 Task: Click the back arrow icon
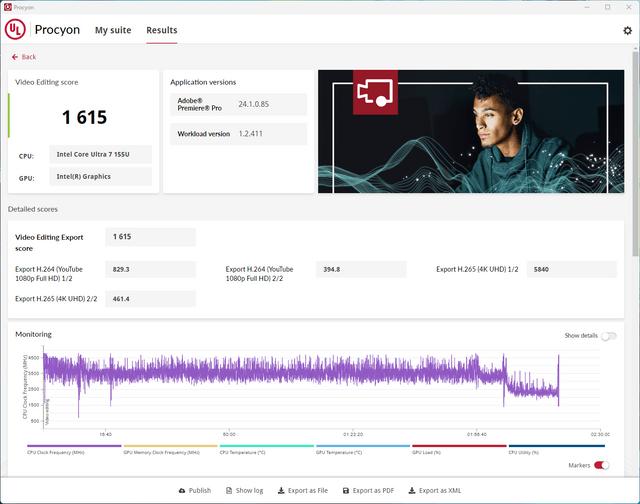pos(15,57)
